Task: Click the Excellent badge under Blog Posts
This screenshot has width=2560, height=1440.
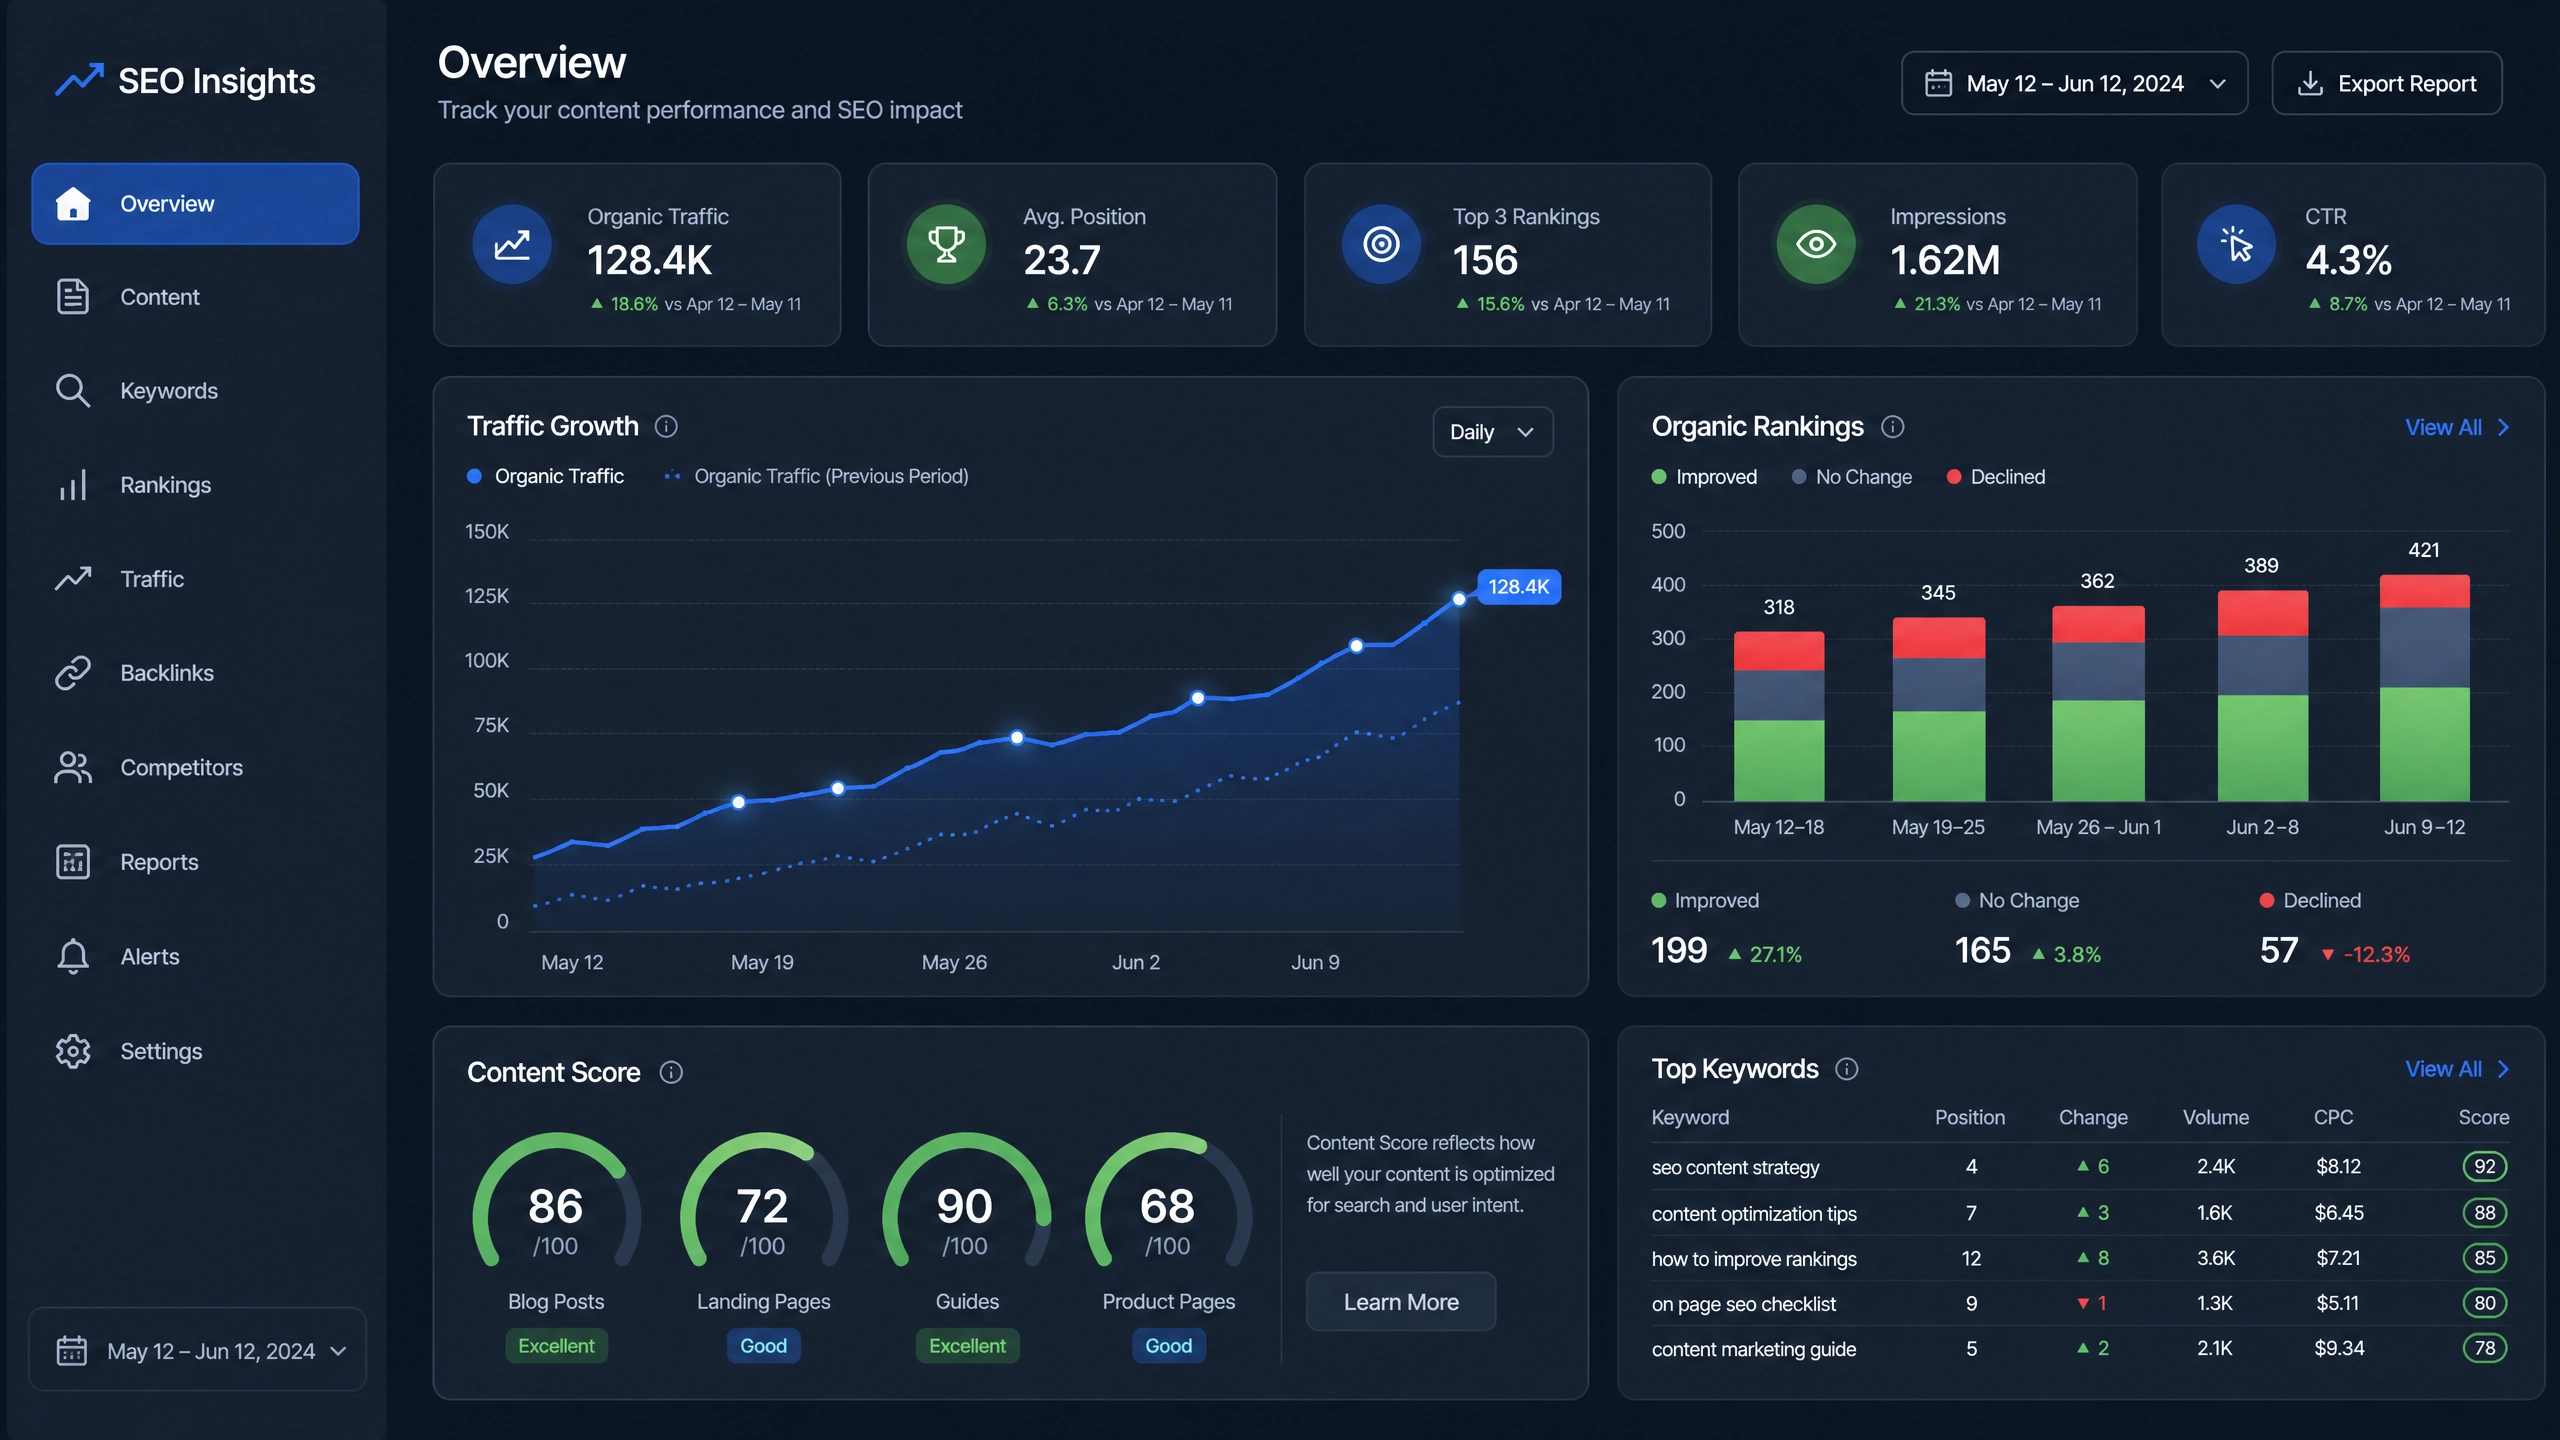Action: coord(556,1346)
